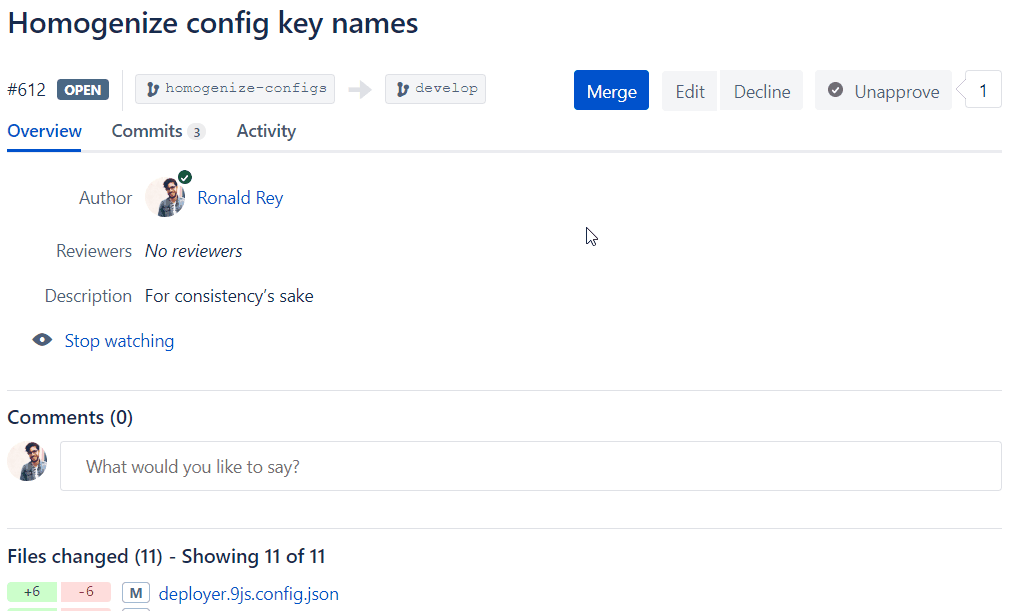1020x611 pixels.
Task: Click the comment box saying What would you like to say
Action: [529, 466]
